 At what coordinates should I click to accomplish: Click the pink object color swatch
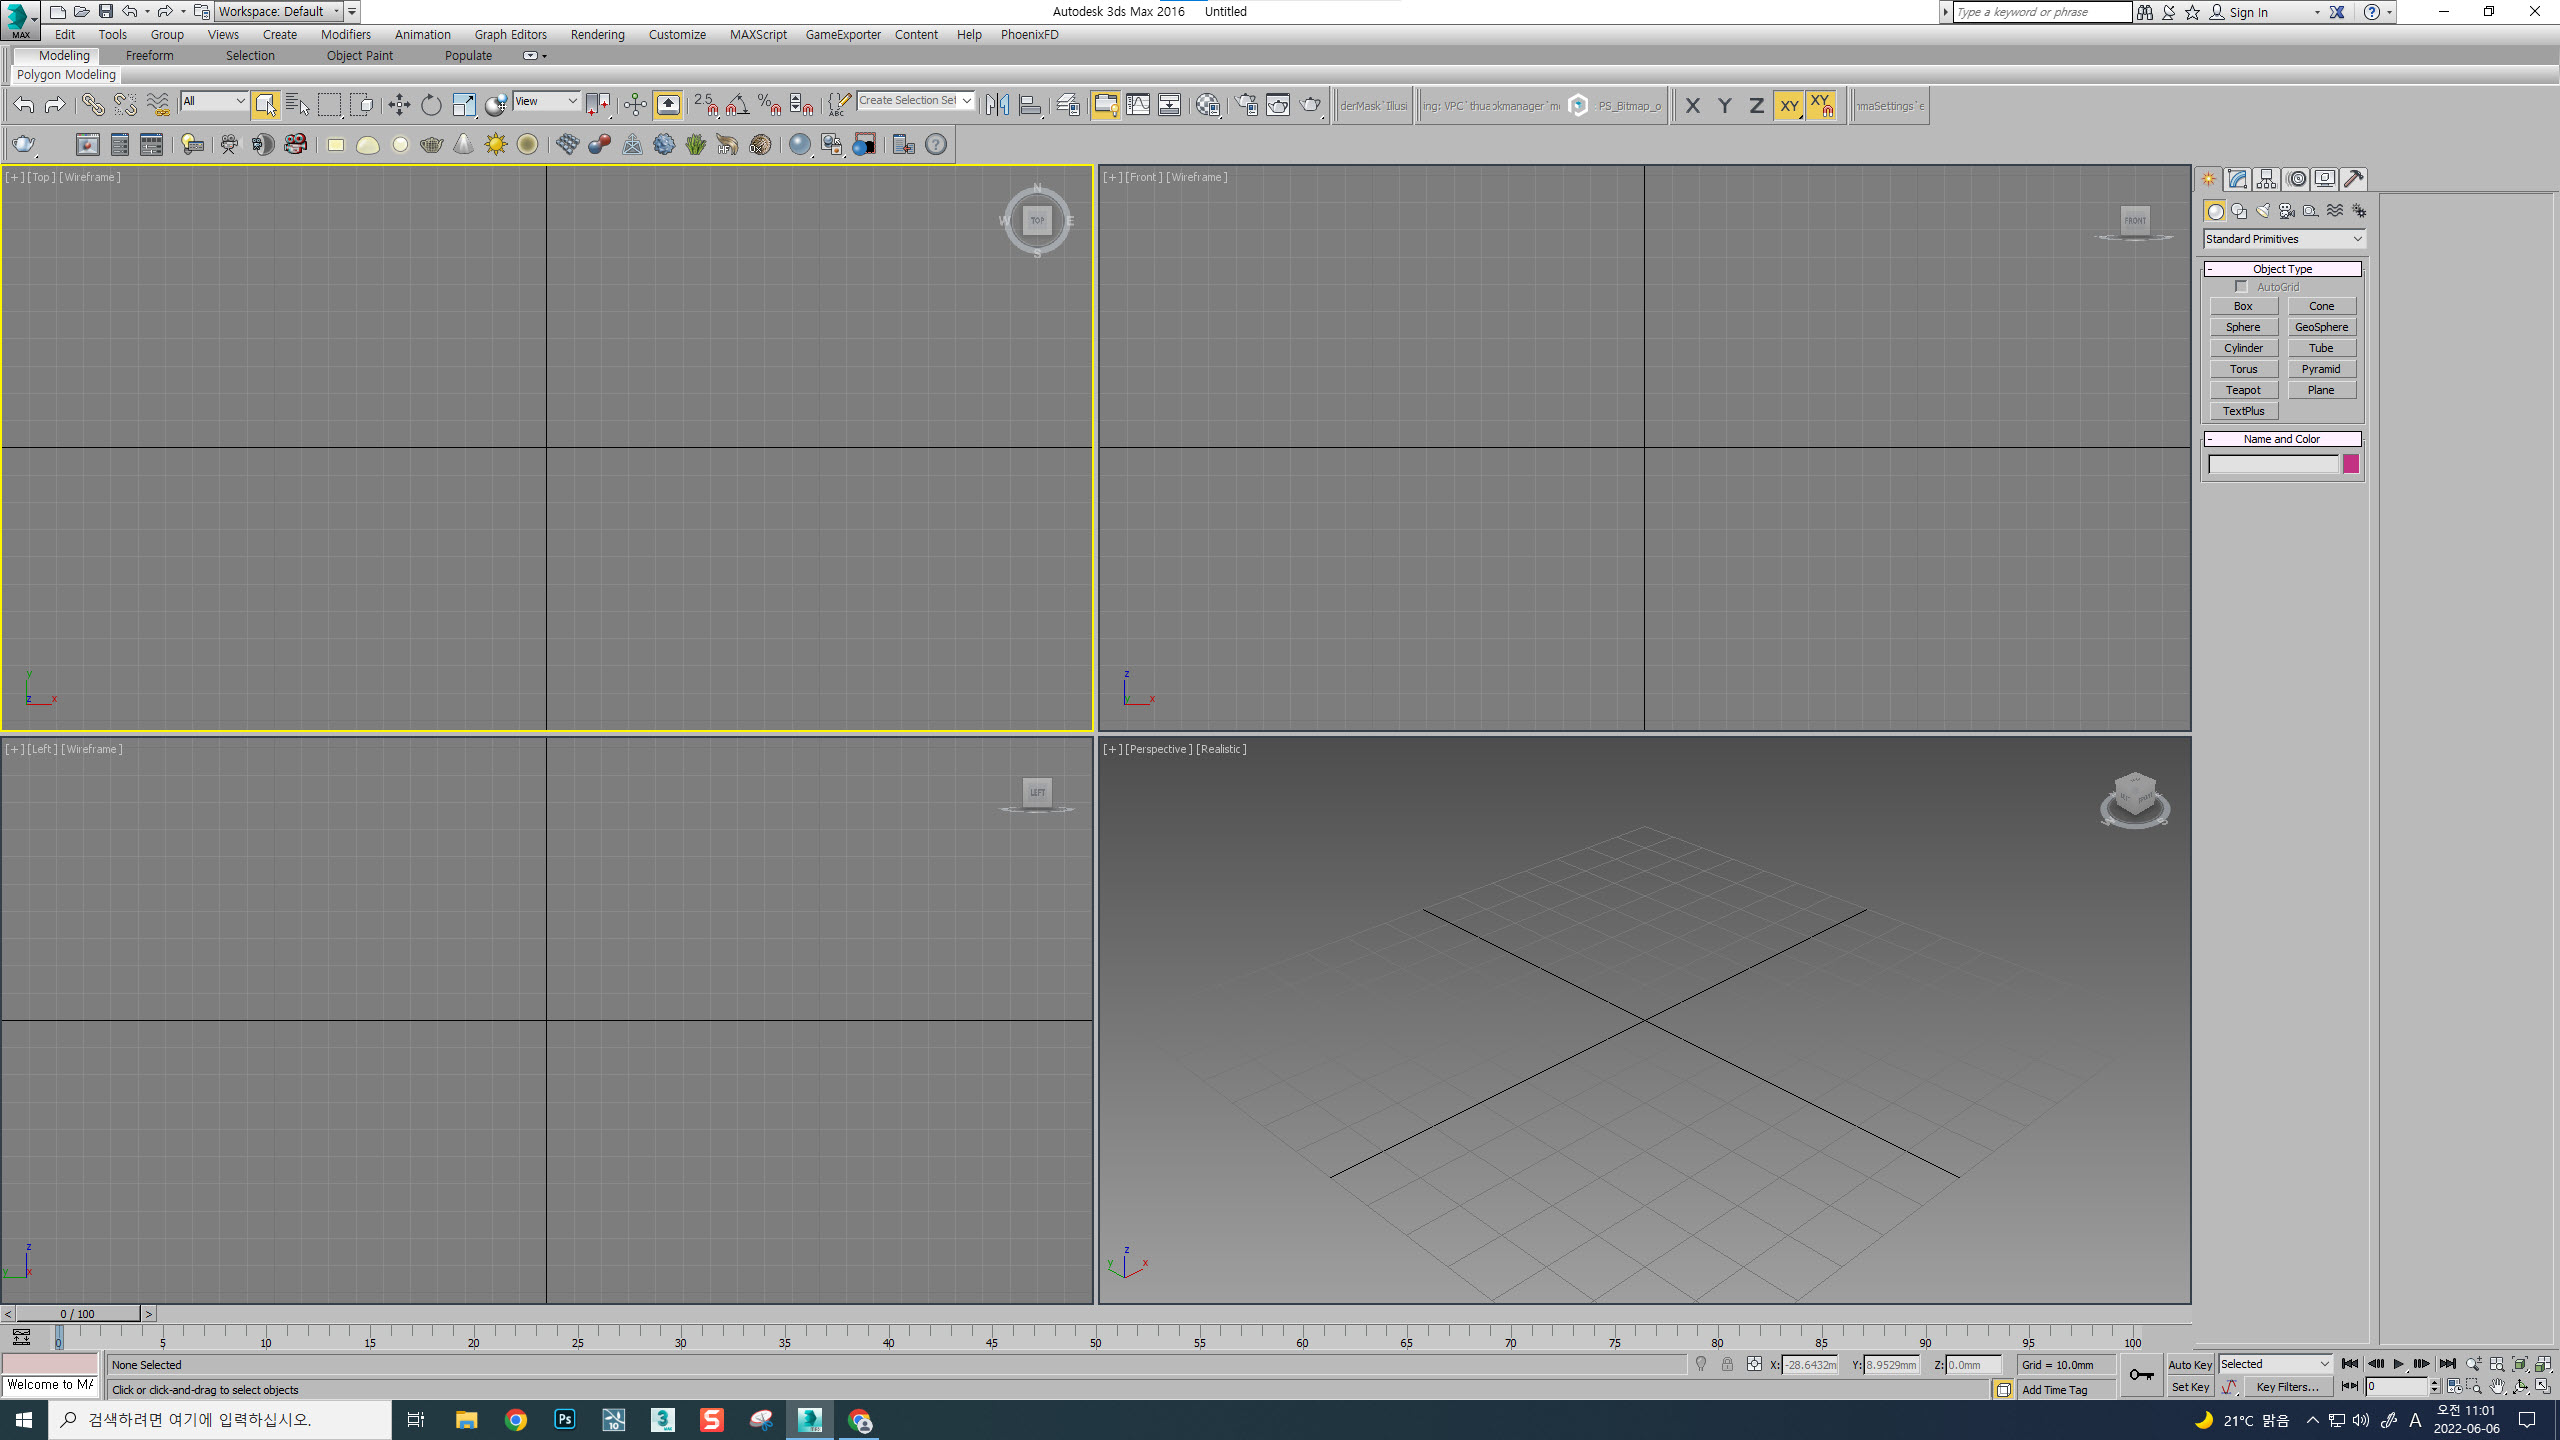[x=2351, y=464]
